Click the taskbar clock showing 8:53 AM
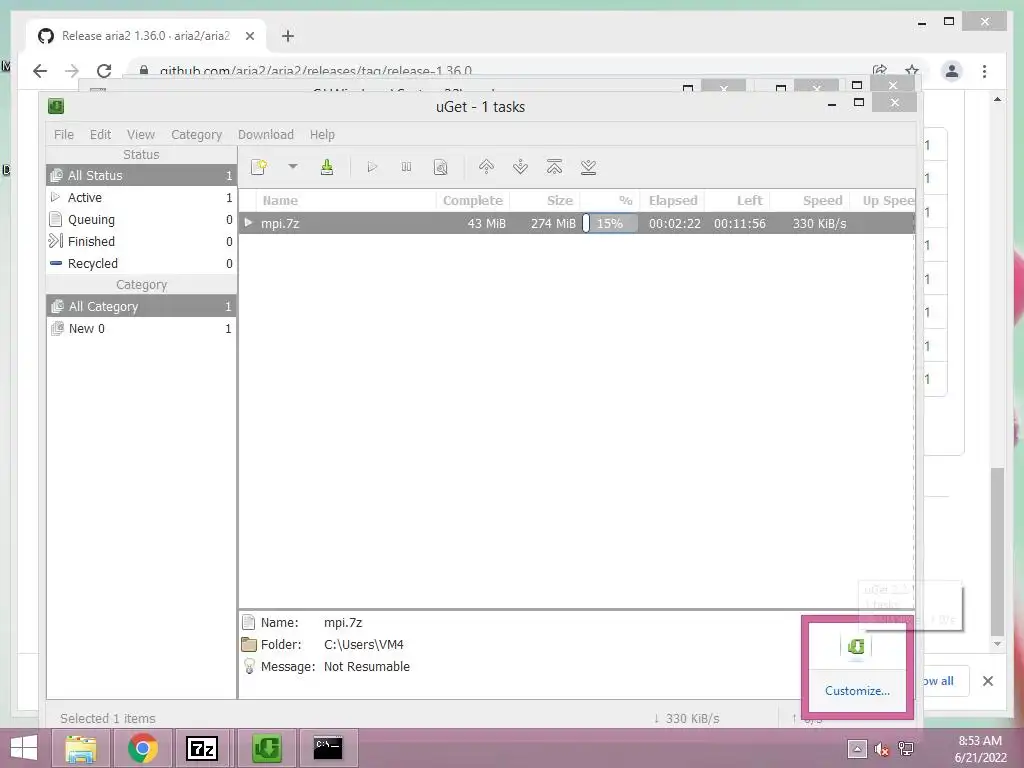 (980, 749)
